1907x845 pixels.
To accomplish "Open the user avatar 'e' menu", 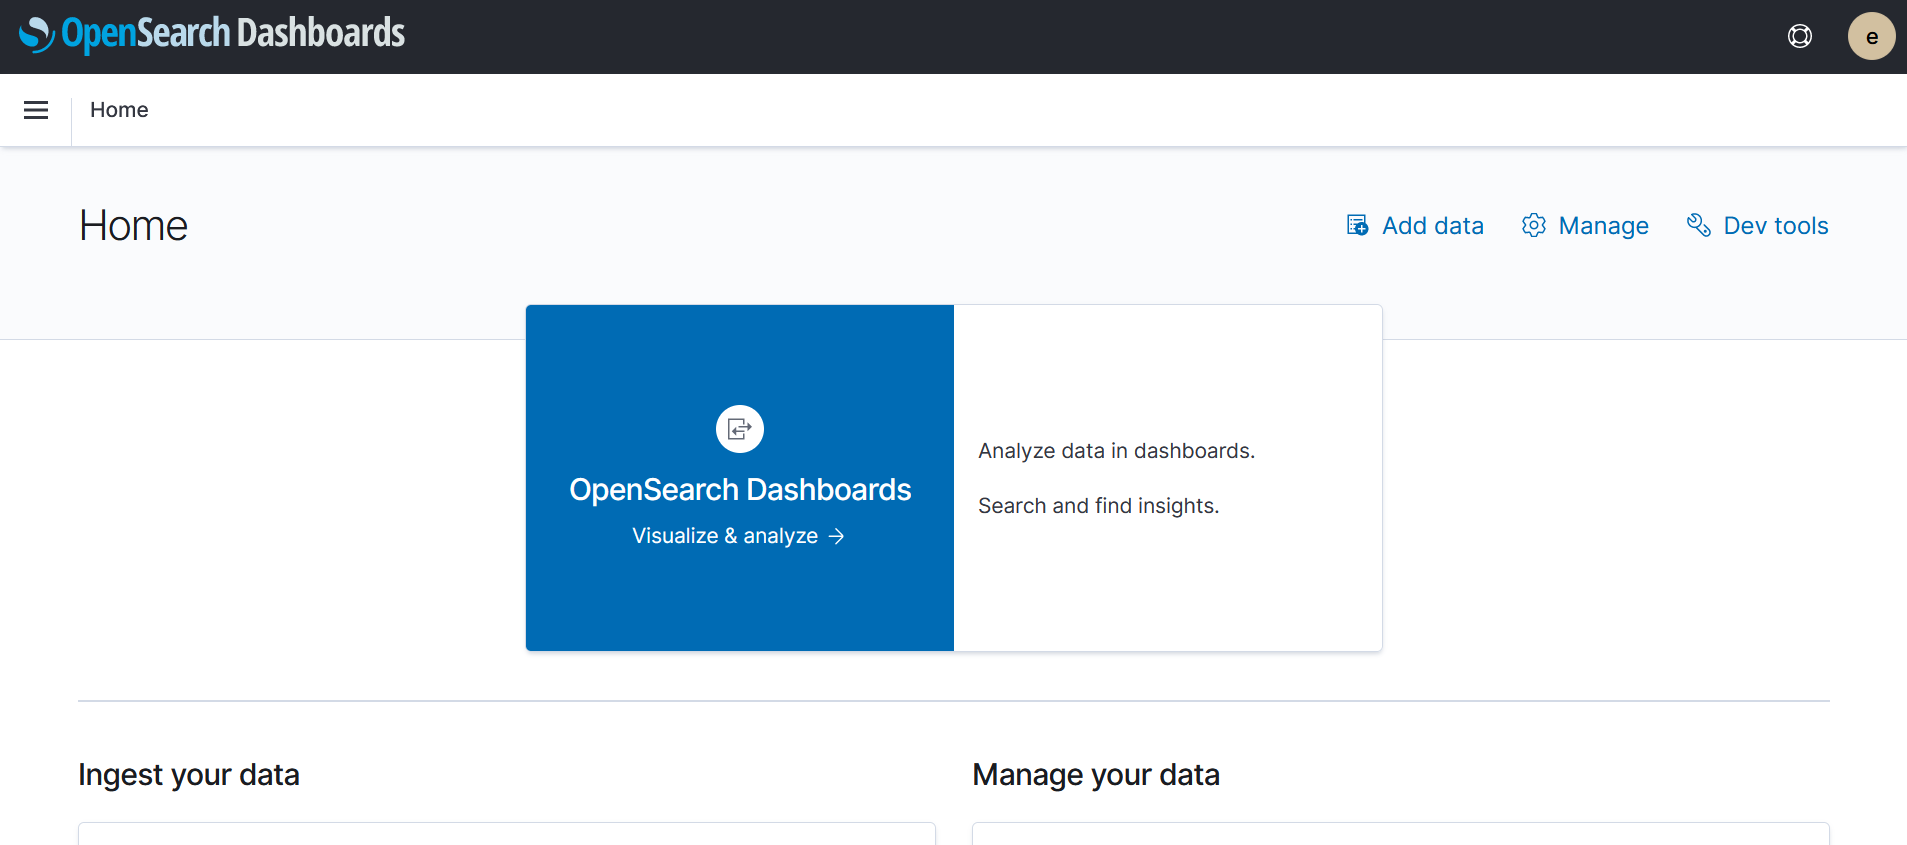I will [x=1871, y=37].
